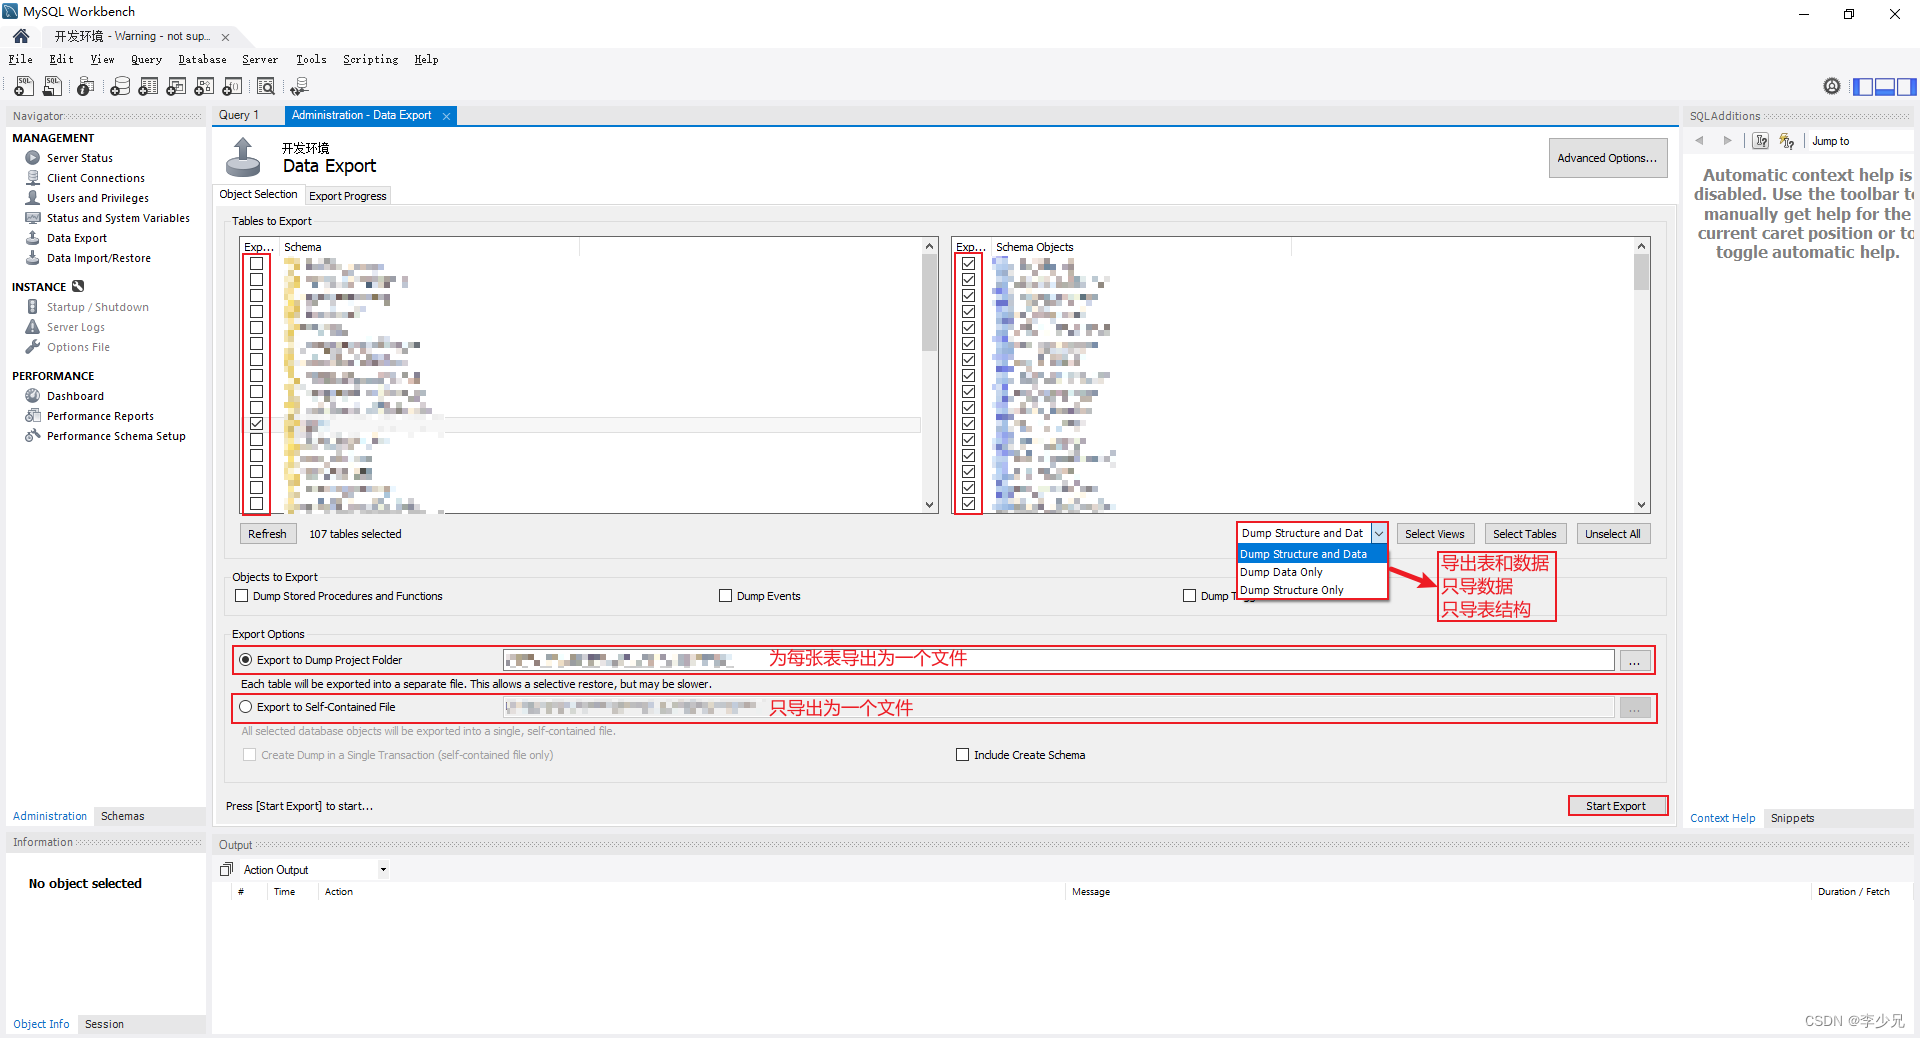Click the Jump to field
This screenshot has width=1920, height=1038.
coord(1859,141)
